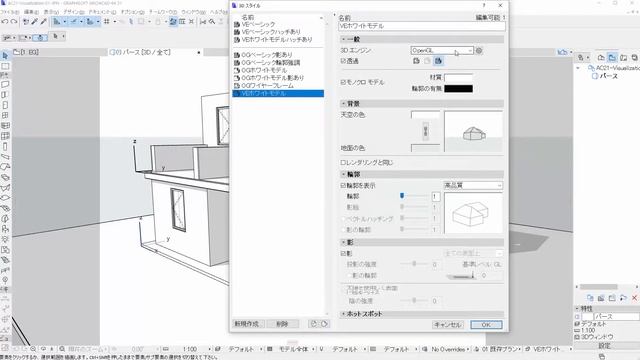The width and height of the screenshot is (640, 360).
Task: Toggle the 影の輪郭 checkbox under shadow section
Action: (348, 276)
